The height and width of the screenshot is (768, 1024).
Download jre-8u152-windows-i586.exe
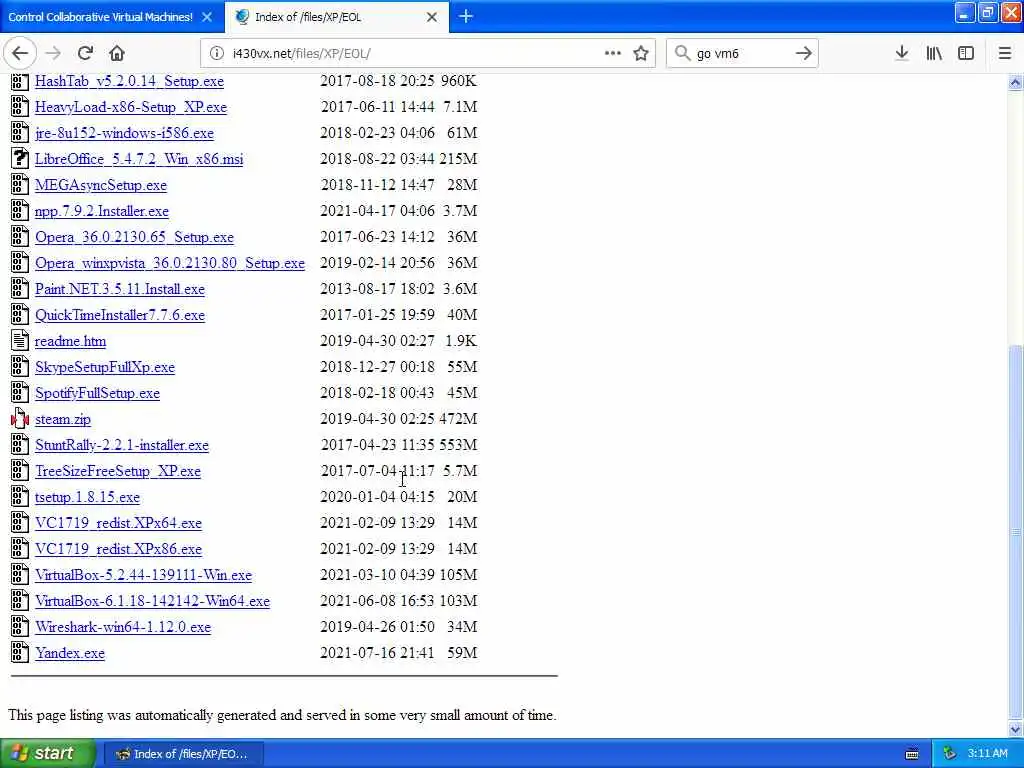(x=124, y=133)
